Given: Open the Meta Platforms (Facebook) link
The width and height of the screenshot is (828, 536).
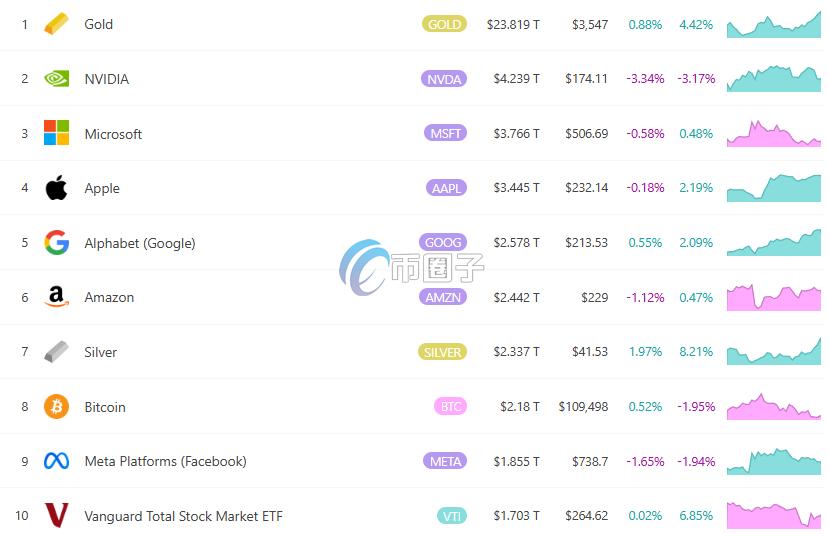Looking at the screenshot, I should point(165,461).
